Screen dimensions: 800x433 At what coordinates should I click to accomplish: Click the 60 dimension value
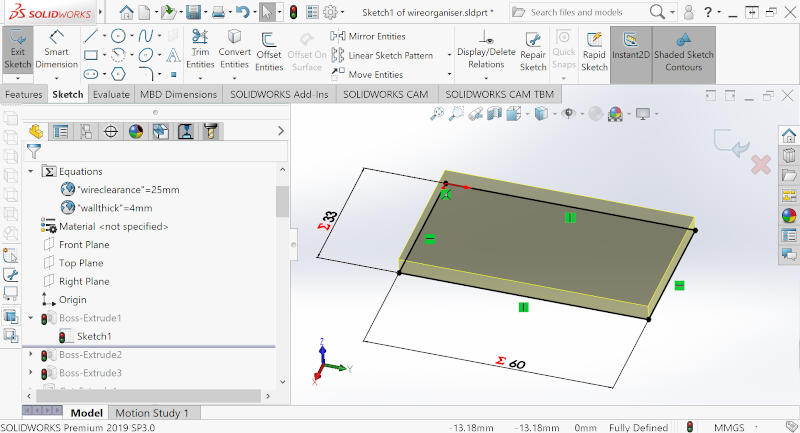(517, 364)
